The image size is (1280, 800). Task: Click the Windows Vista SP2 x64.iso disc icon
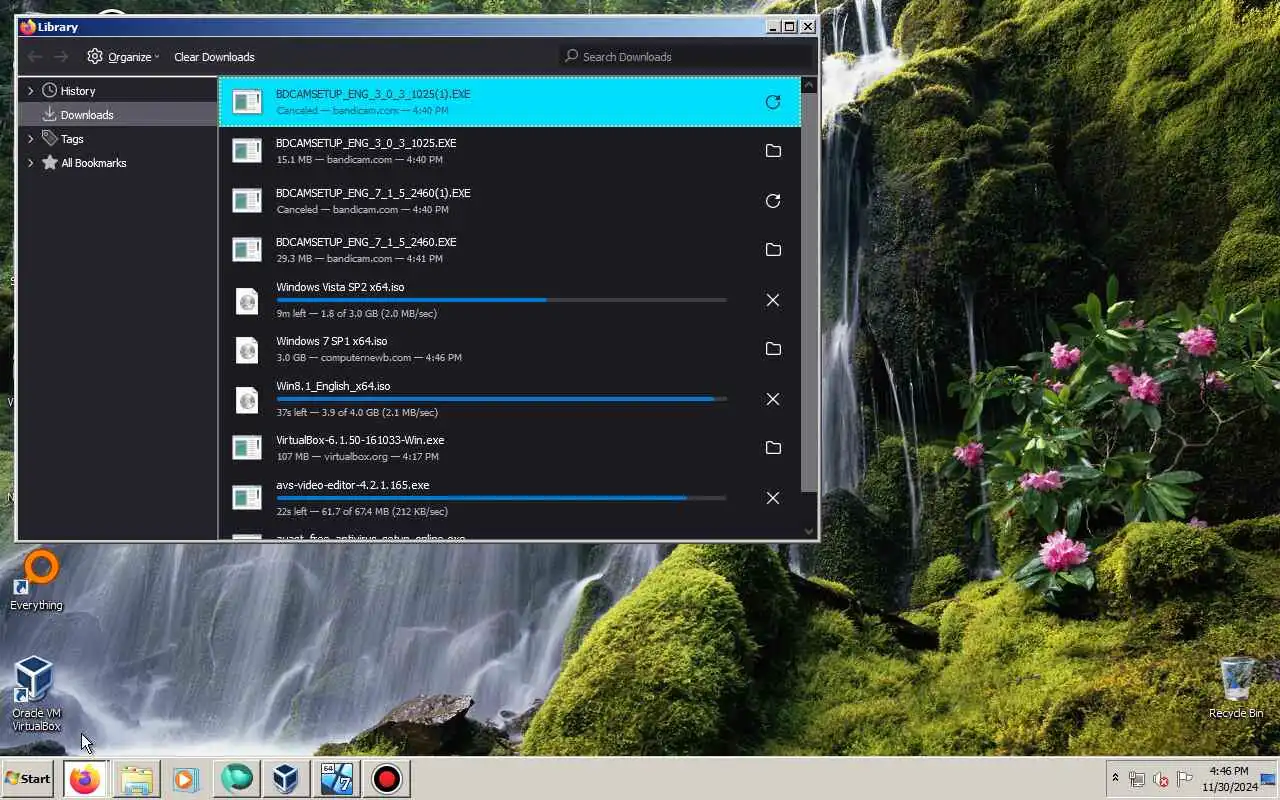(x=247, y=300)
